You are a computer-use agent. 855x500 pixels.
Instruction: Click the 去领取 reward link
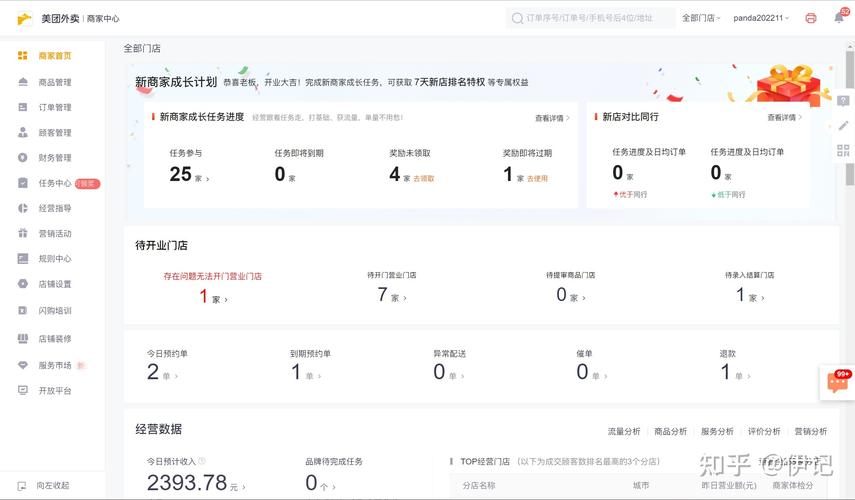tap(424, 178)
